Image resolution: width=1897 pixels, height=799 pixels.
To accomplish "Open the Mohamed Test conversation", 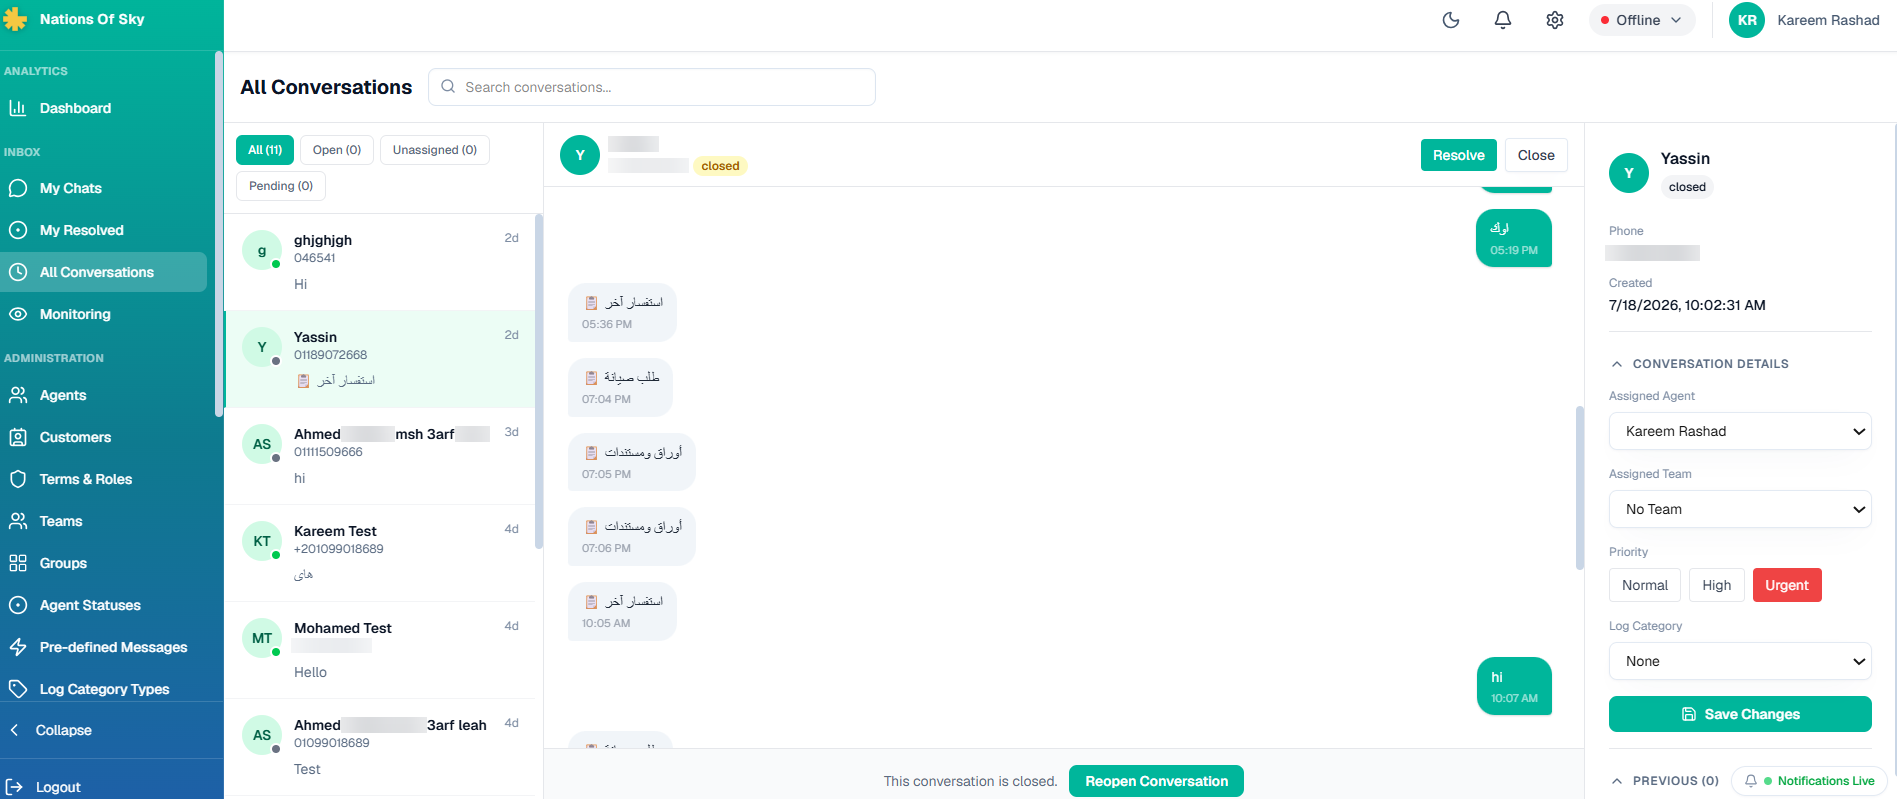I will pos(380,650).
